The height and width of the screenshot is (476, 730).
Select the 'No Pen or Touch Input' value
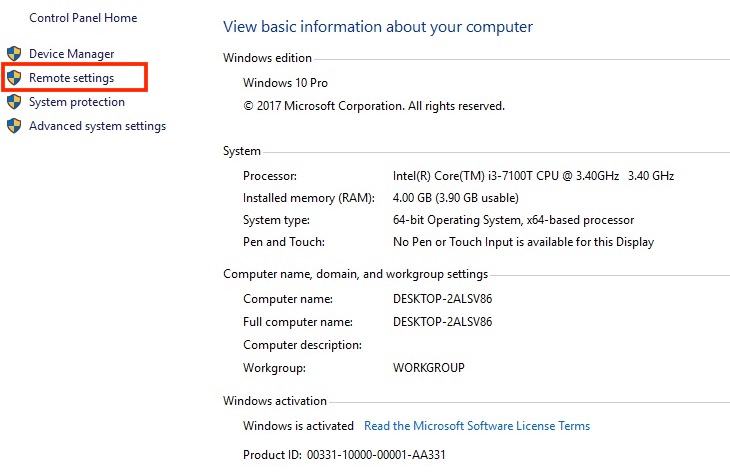click(523, 242)
